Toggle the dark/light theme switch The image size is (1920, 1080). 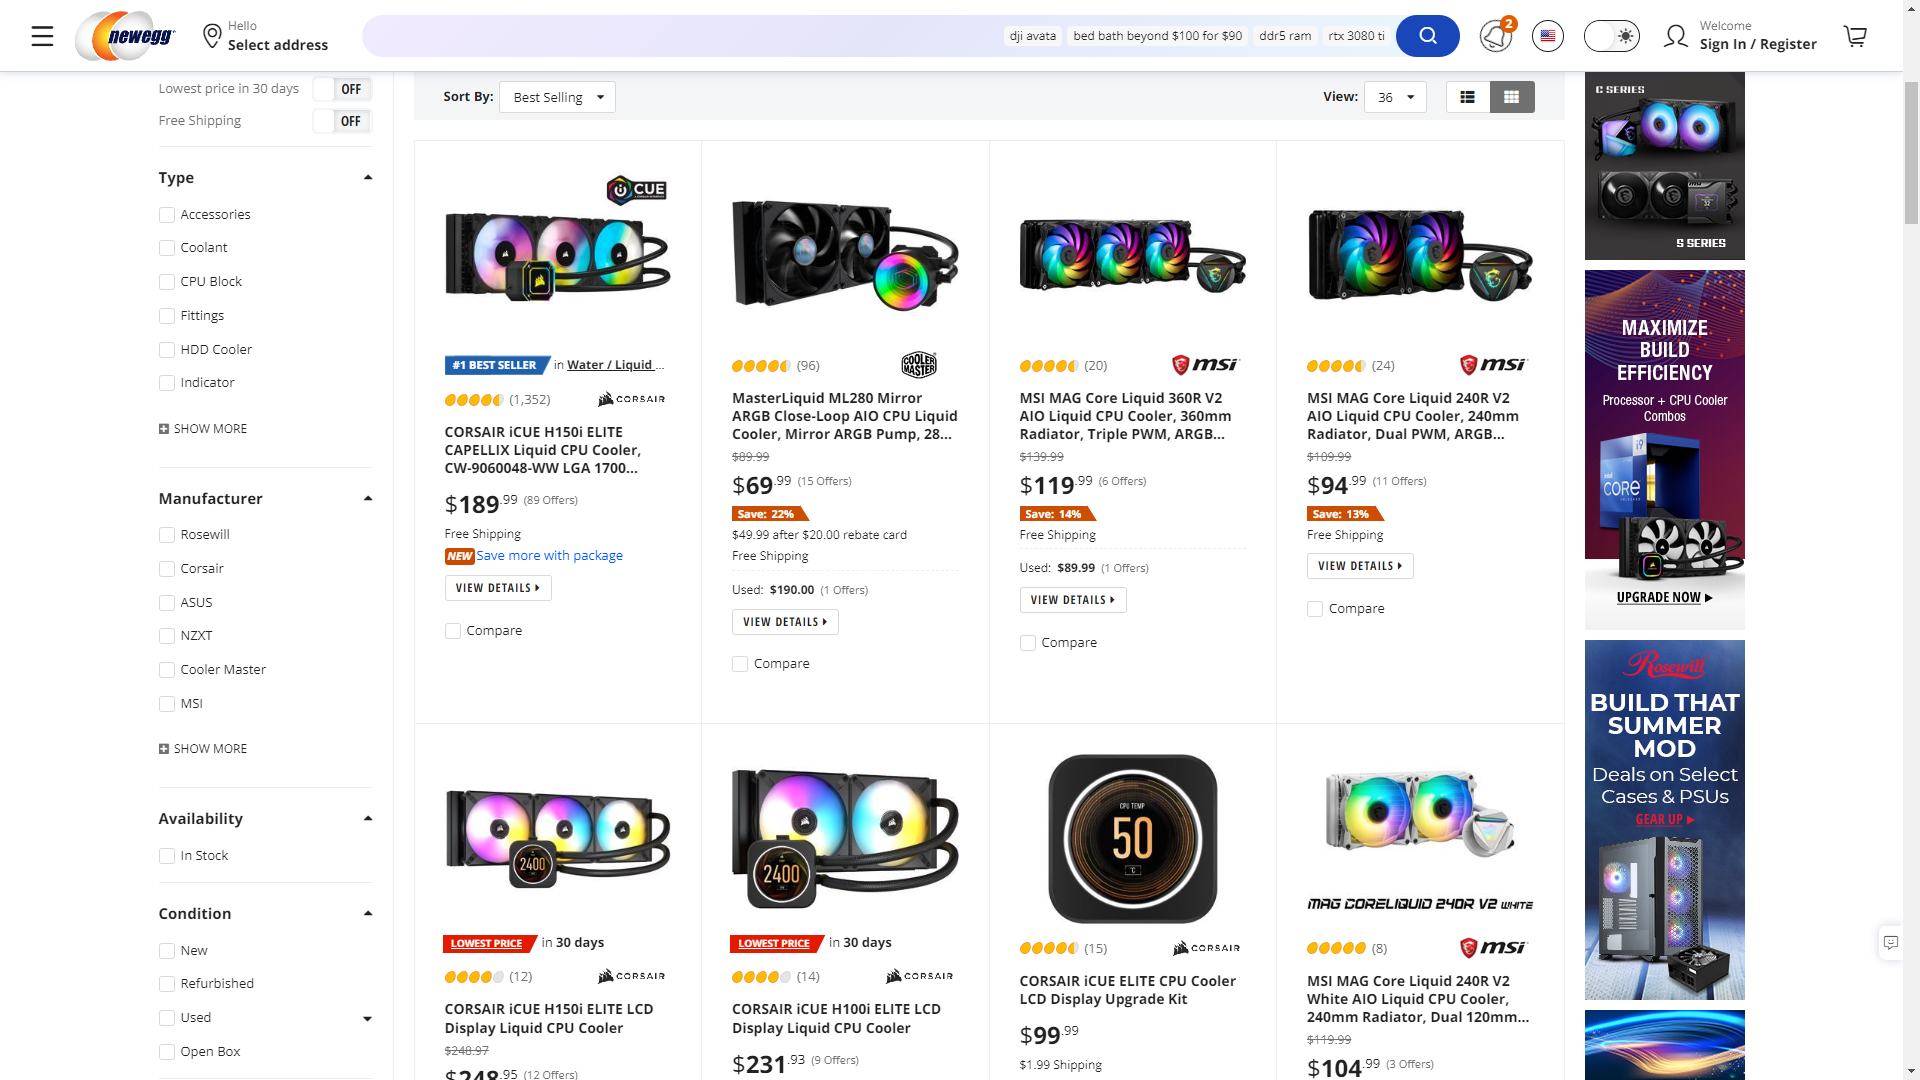(x=1612, y=37)
